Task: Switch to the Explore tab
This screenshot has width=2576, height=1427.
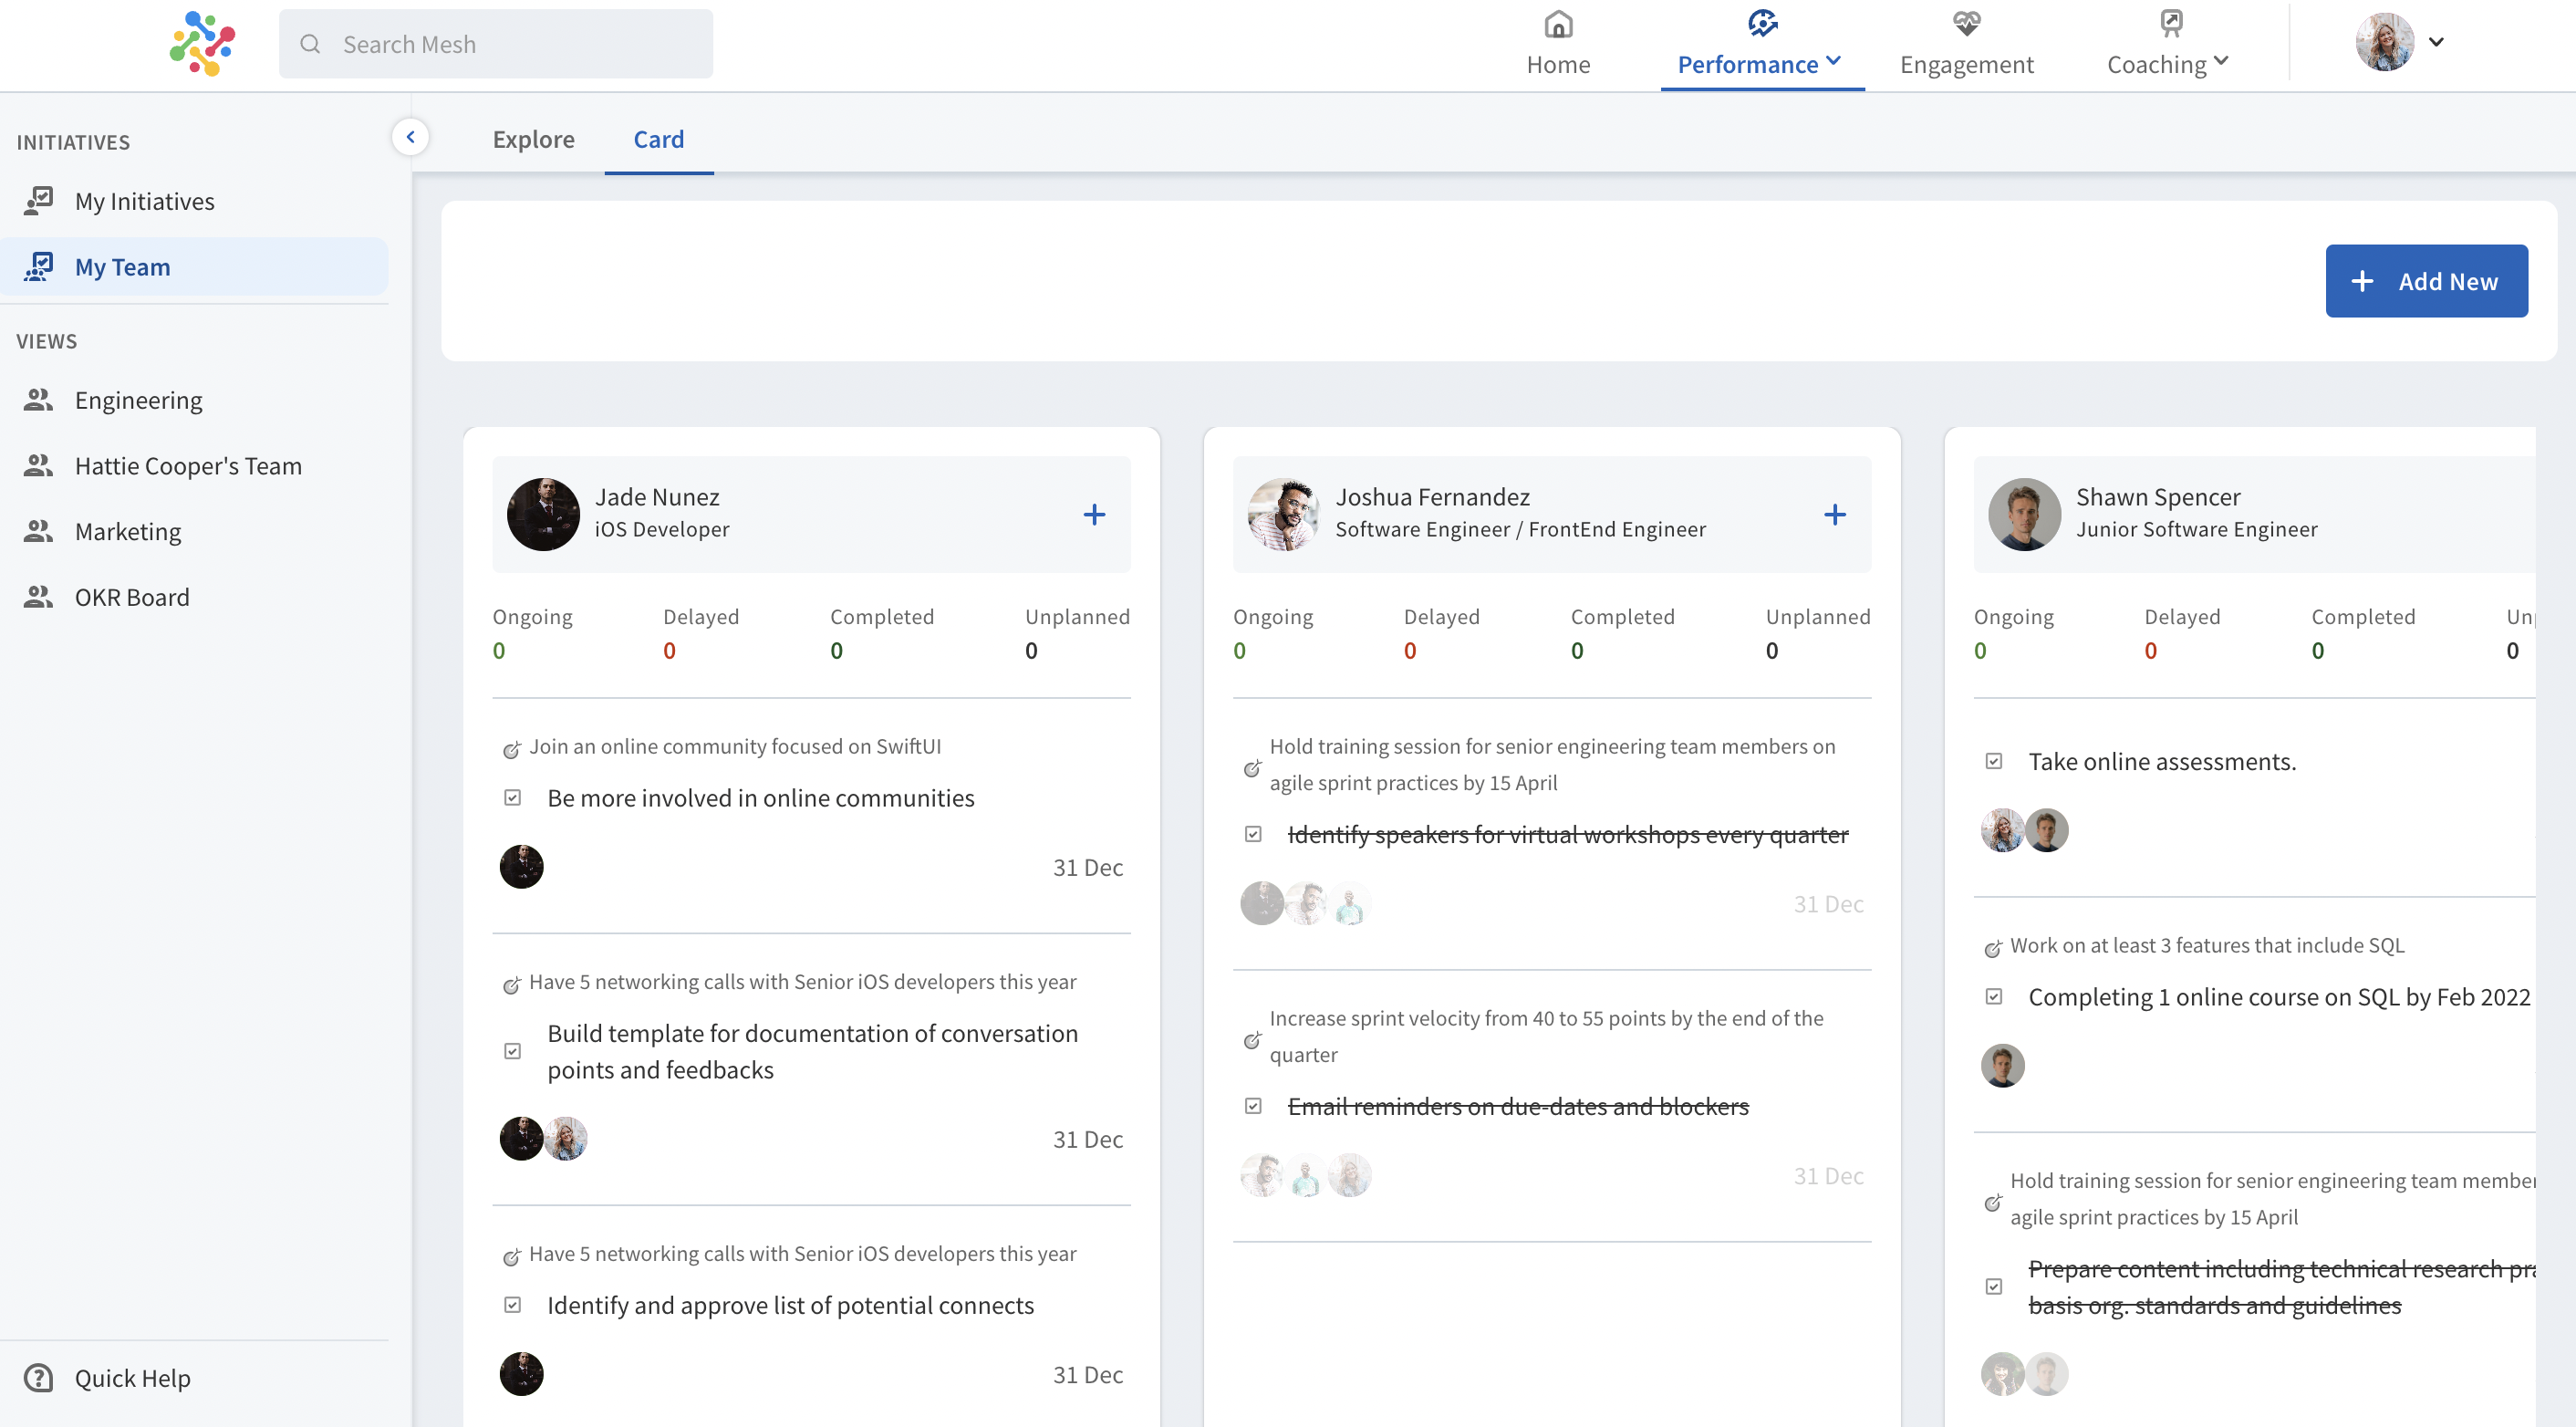Action: coord(534,139)
